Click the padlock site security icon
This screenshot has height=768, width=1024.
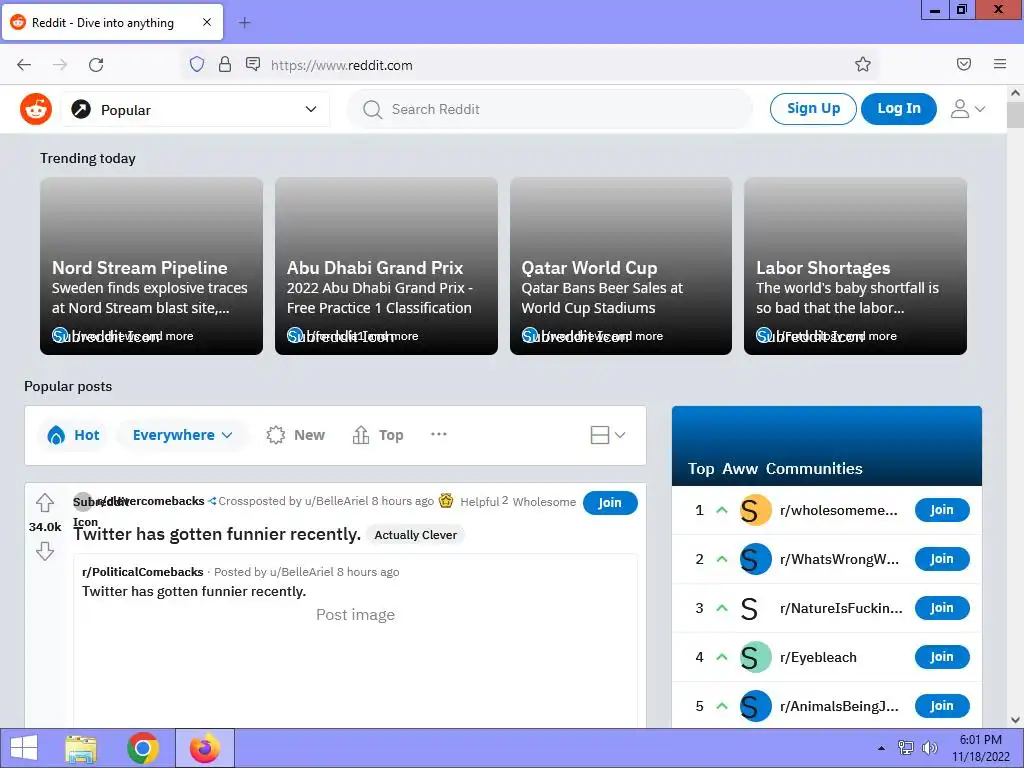[225, 64]
